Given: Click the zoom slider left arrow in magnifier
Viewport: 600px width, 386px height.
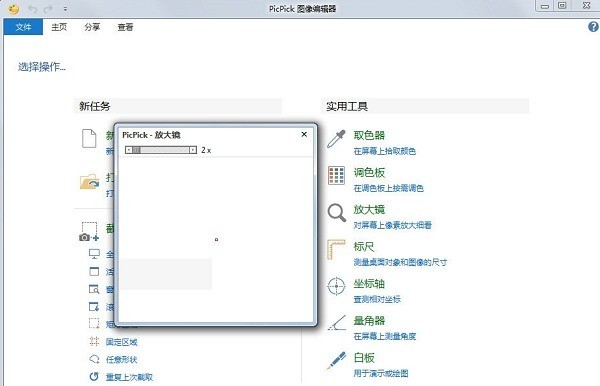Looking at the screenshot, I should [129, 150].
